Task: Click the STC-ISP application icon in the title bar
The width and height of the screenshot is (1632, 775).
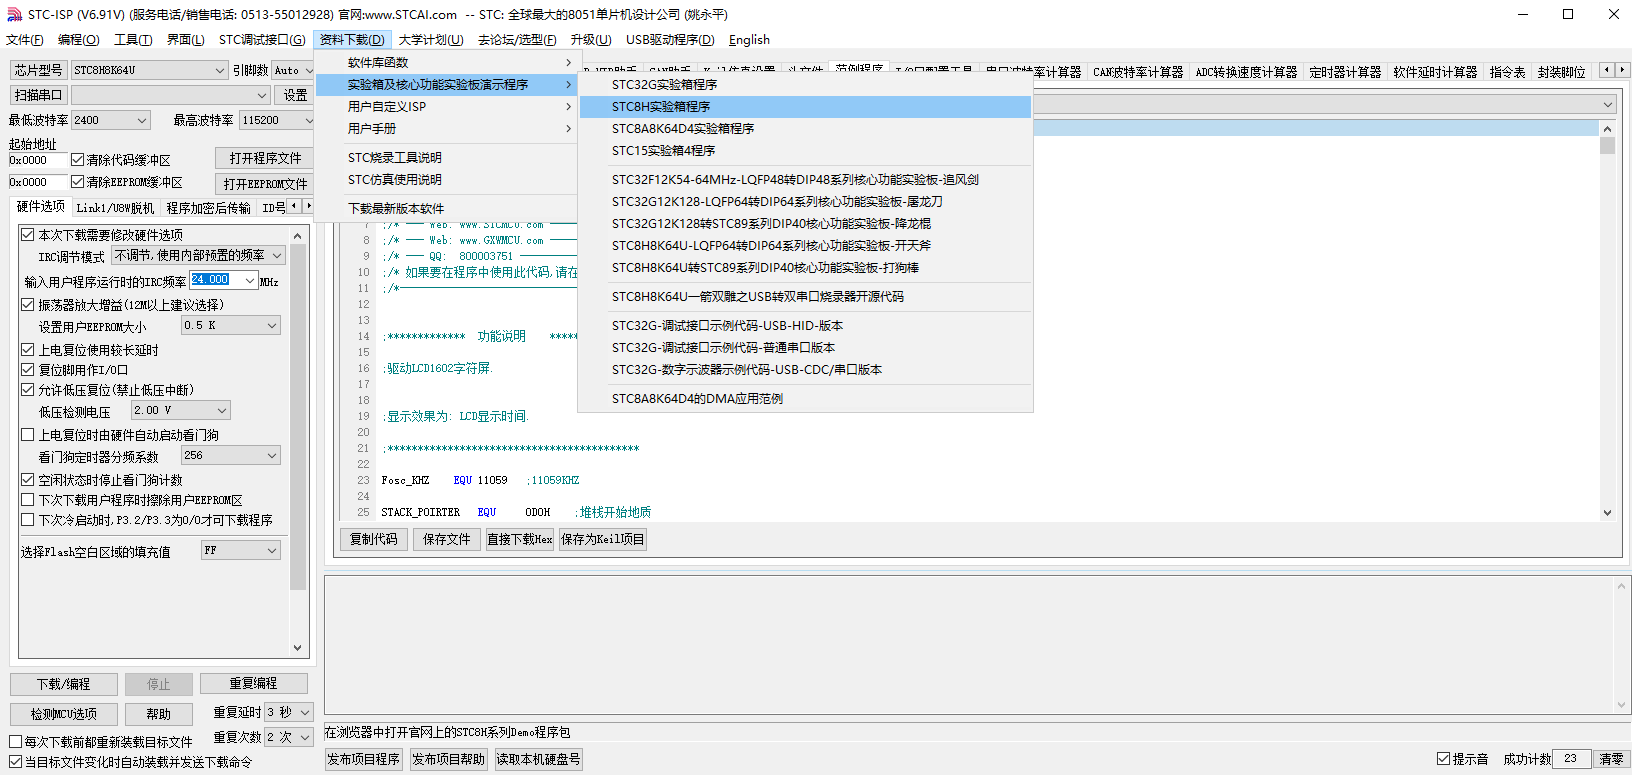Action: [14, 14]
